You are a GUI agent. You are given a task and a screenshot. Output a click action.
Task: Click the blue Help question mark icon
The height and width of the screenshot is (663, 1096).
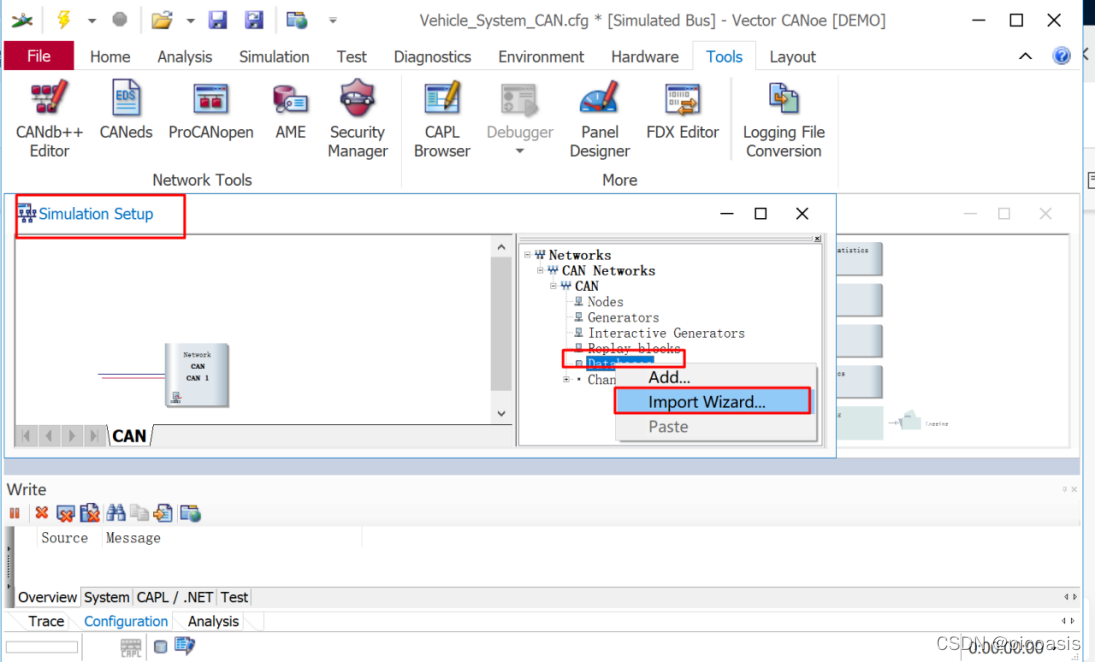pyautogui.click(x=1061, y=56)
